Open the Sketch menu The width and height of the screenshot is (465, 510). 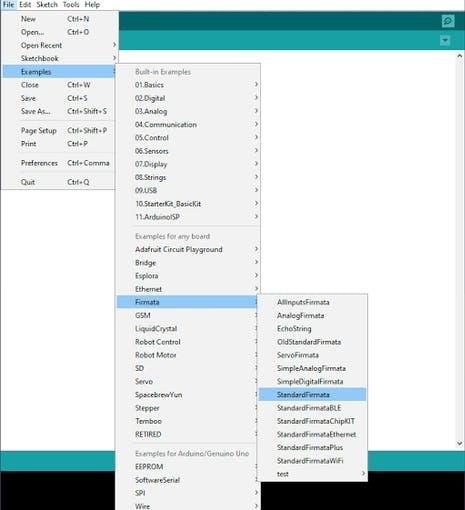(x=47, y=5)
